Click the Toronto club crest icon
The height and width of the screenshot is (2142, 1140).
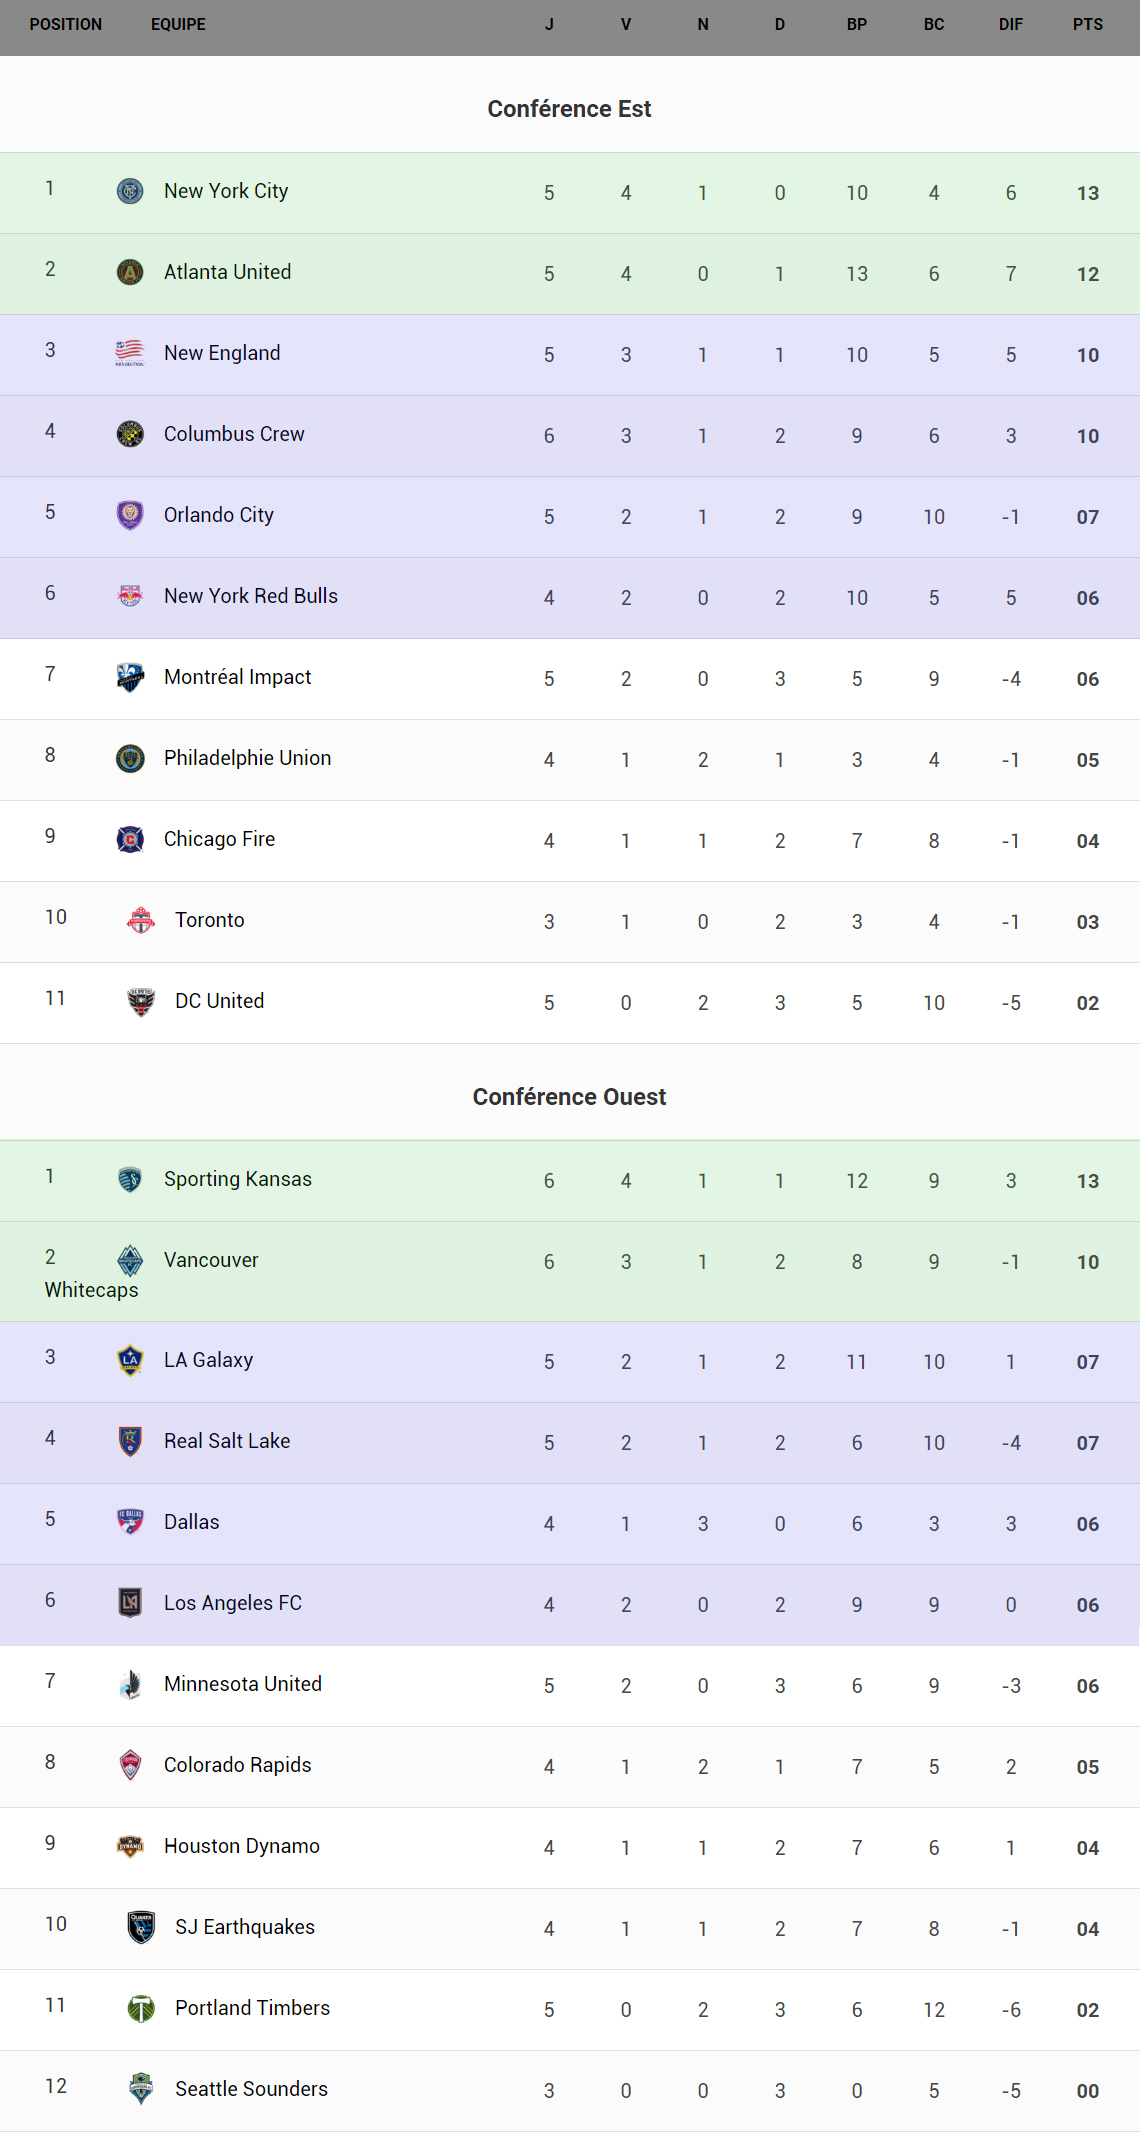pos(141,920)
